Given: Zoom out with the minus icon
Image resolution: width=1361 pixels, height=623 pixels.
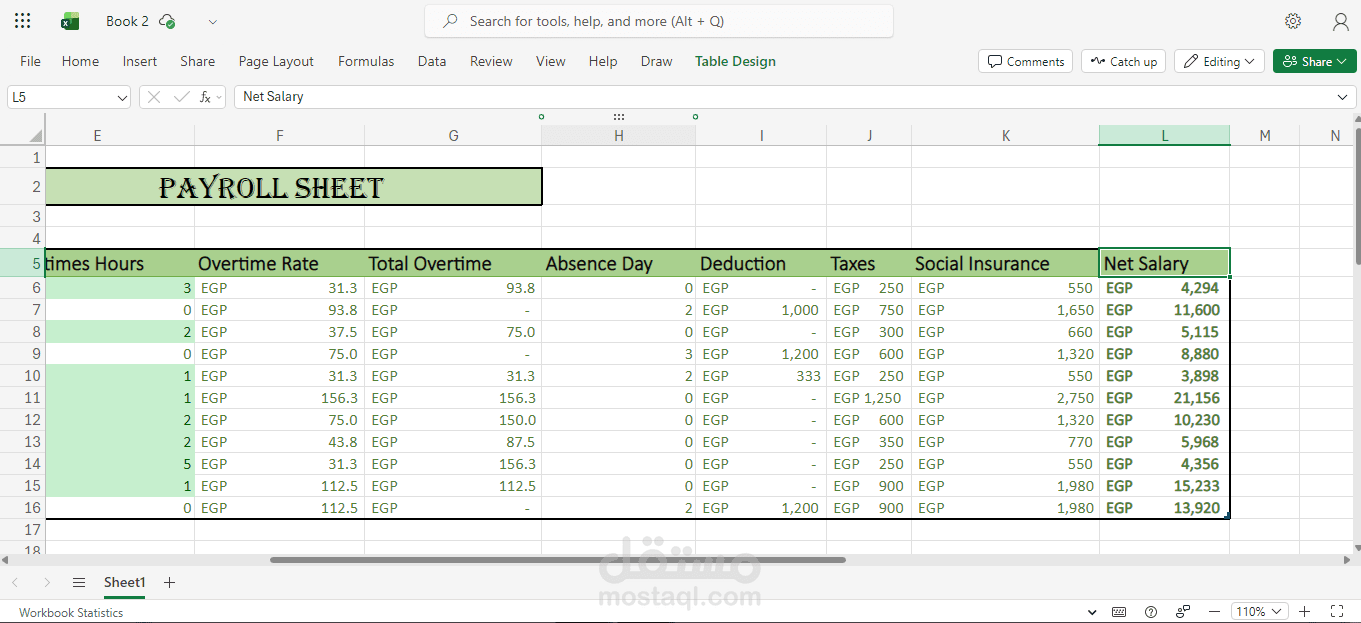Looking at the screenshot, I should 1214,611.
